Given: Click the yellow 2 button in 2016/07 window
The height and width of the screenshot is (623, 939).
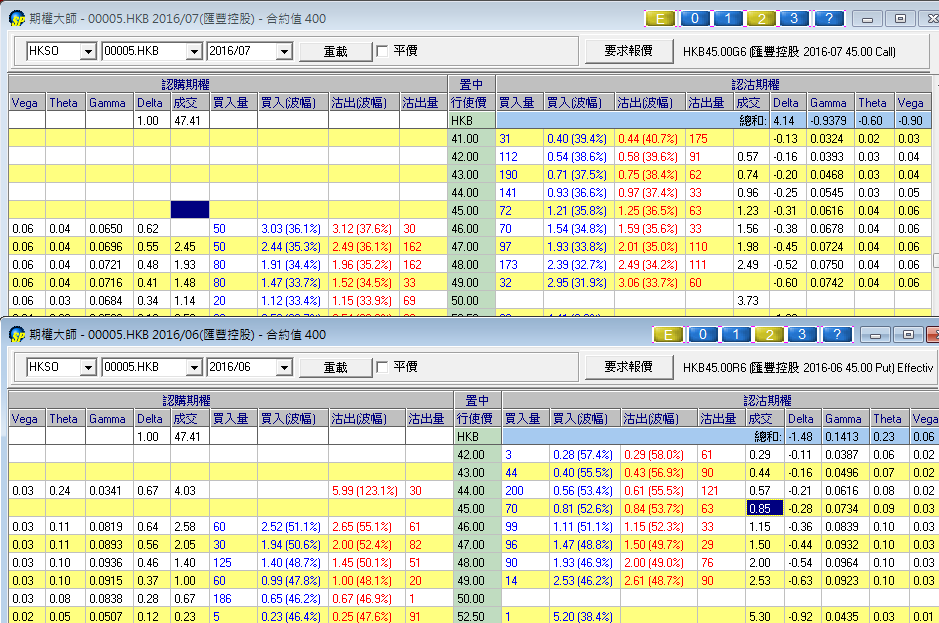Looking at the screenshot, I should (x=761, y=18).
